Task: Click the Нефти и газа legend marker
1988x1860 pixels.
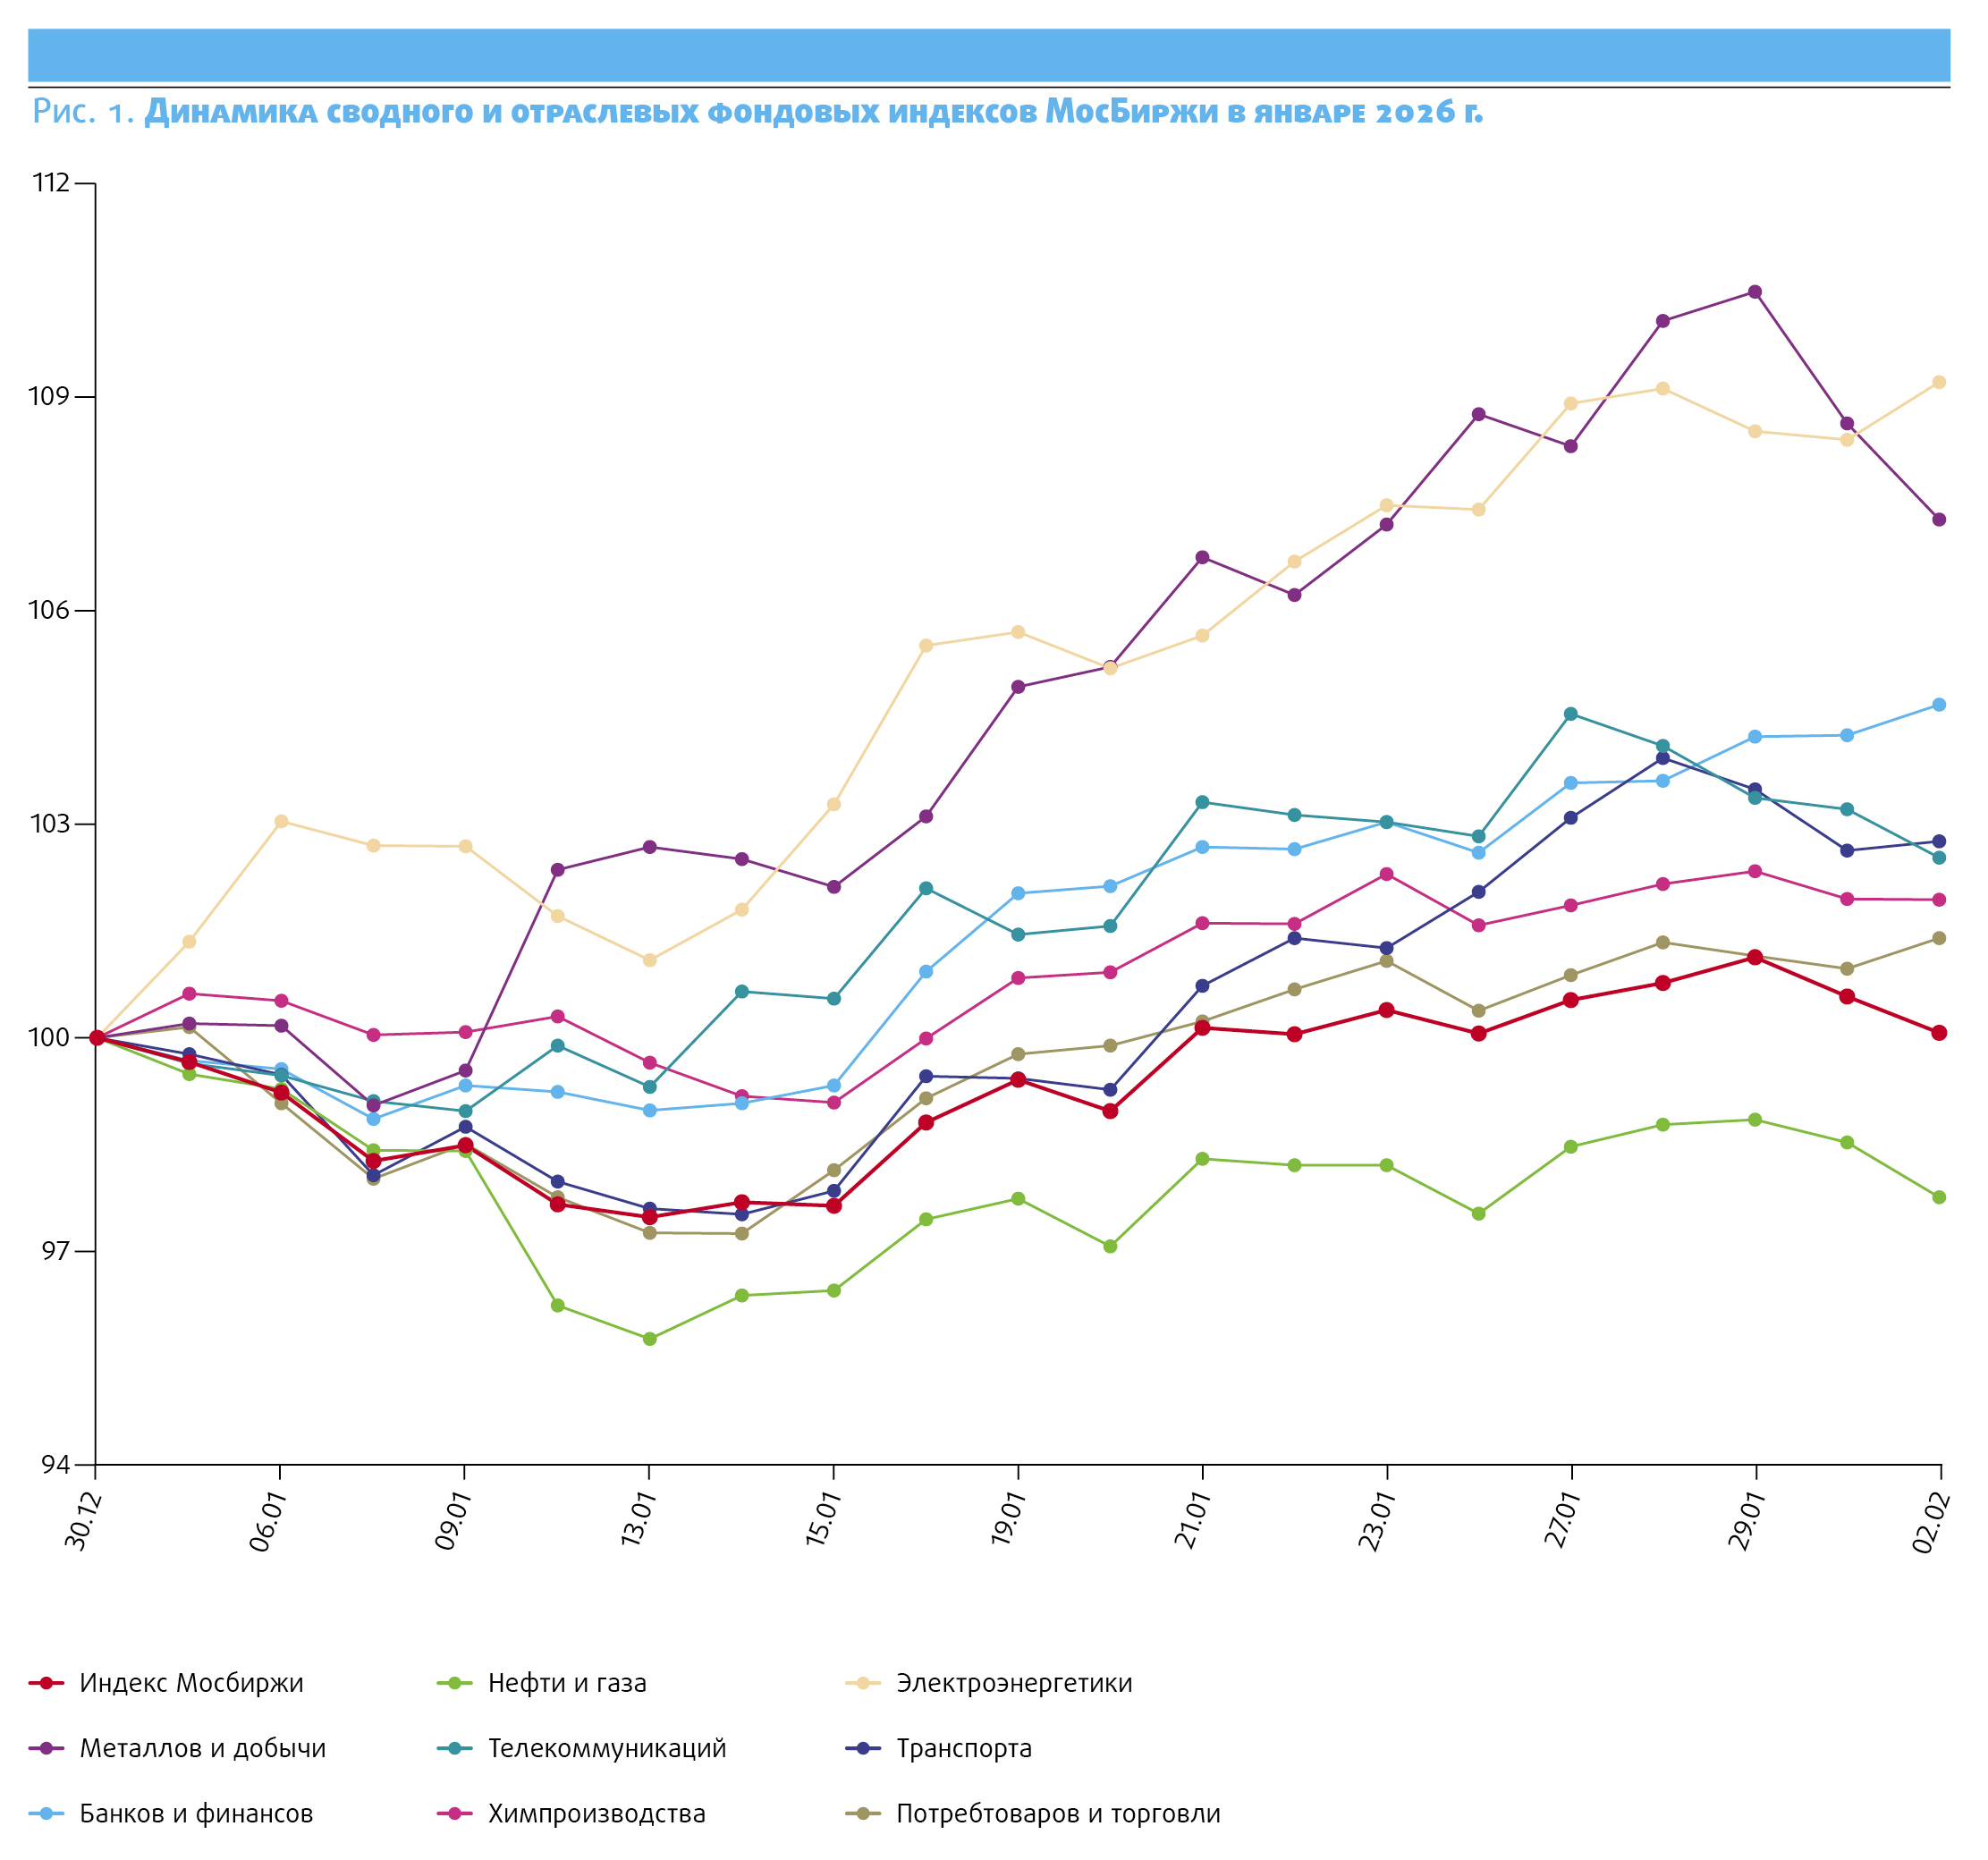Action: [x=455, y=1683]
